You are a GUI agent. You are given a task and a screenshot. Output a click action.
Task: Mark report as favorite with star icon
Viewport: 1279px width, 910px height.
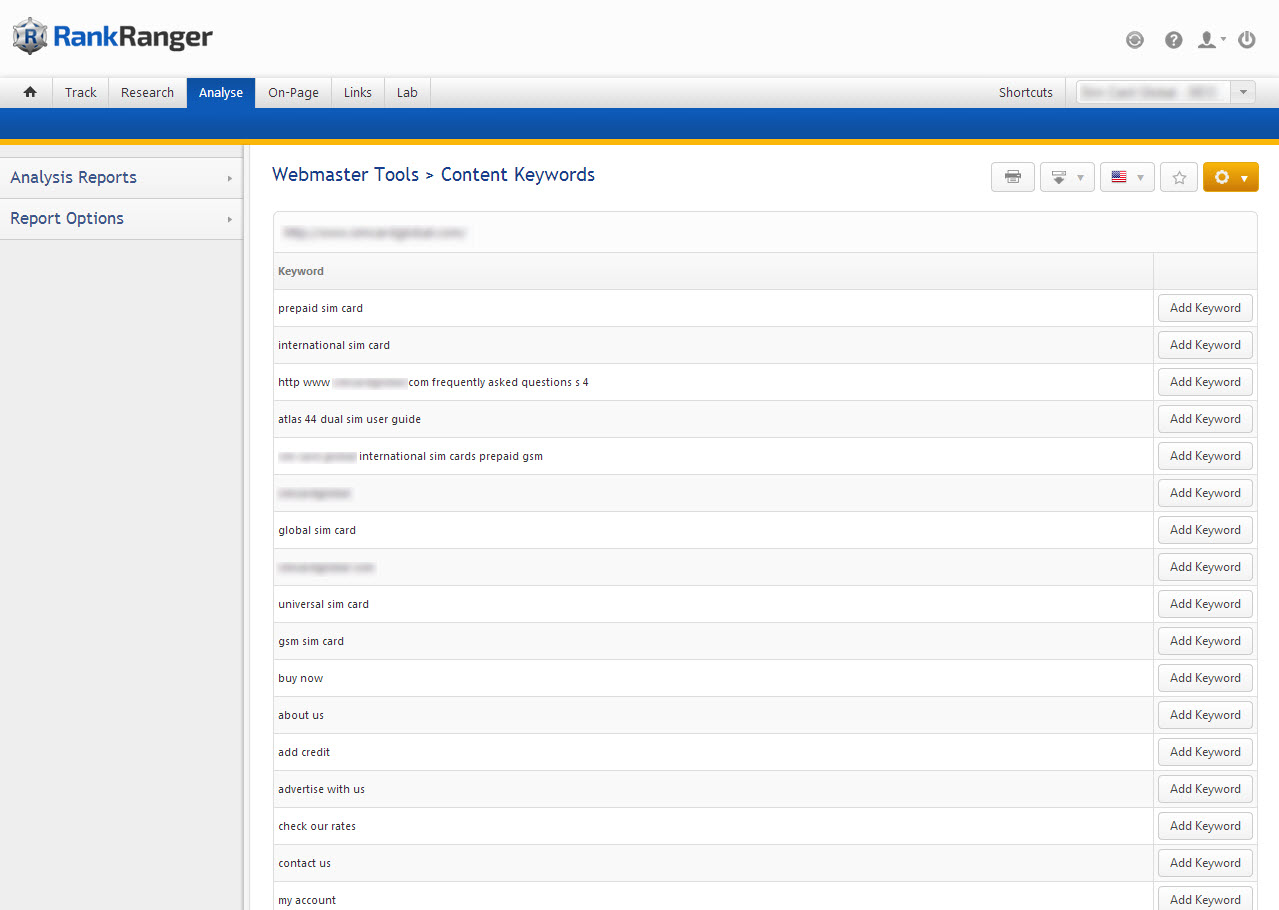1179,177
